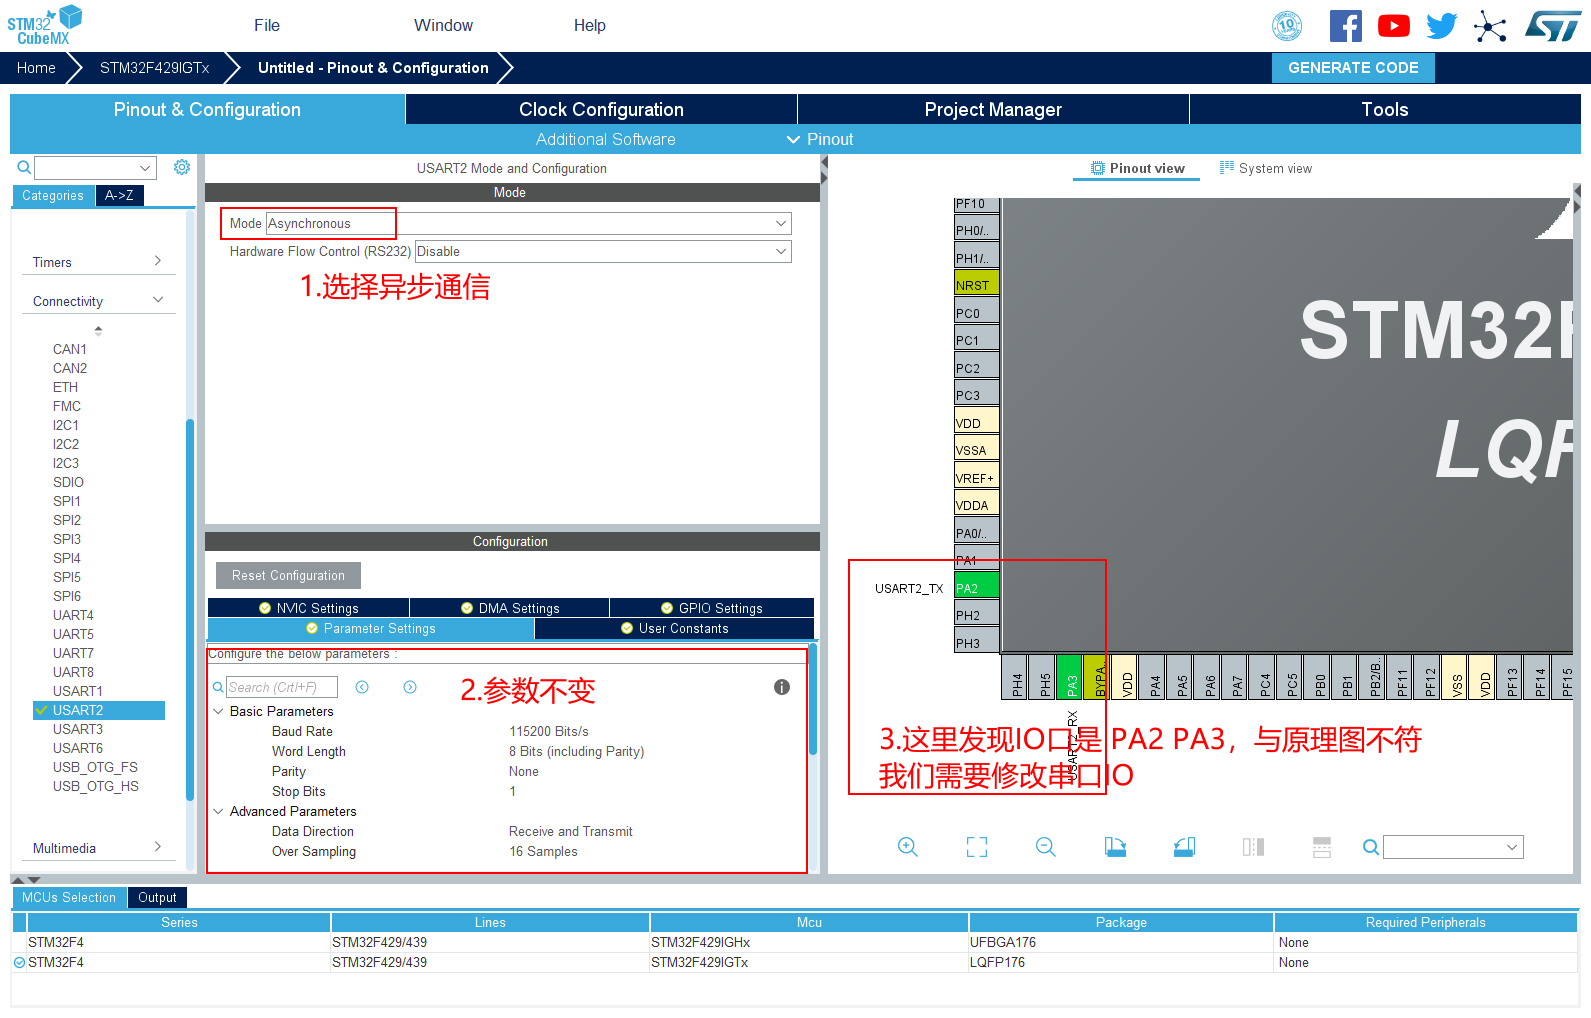
Task: Select the STM32F429IGTx row check icon
Action: point(19,962)
